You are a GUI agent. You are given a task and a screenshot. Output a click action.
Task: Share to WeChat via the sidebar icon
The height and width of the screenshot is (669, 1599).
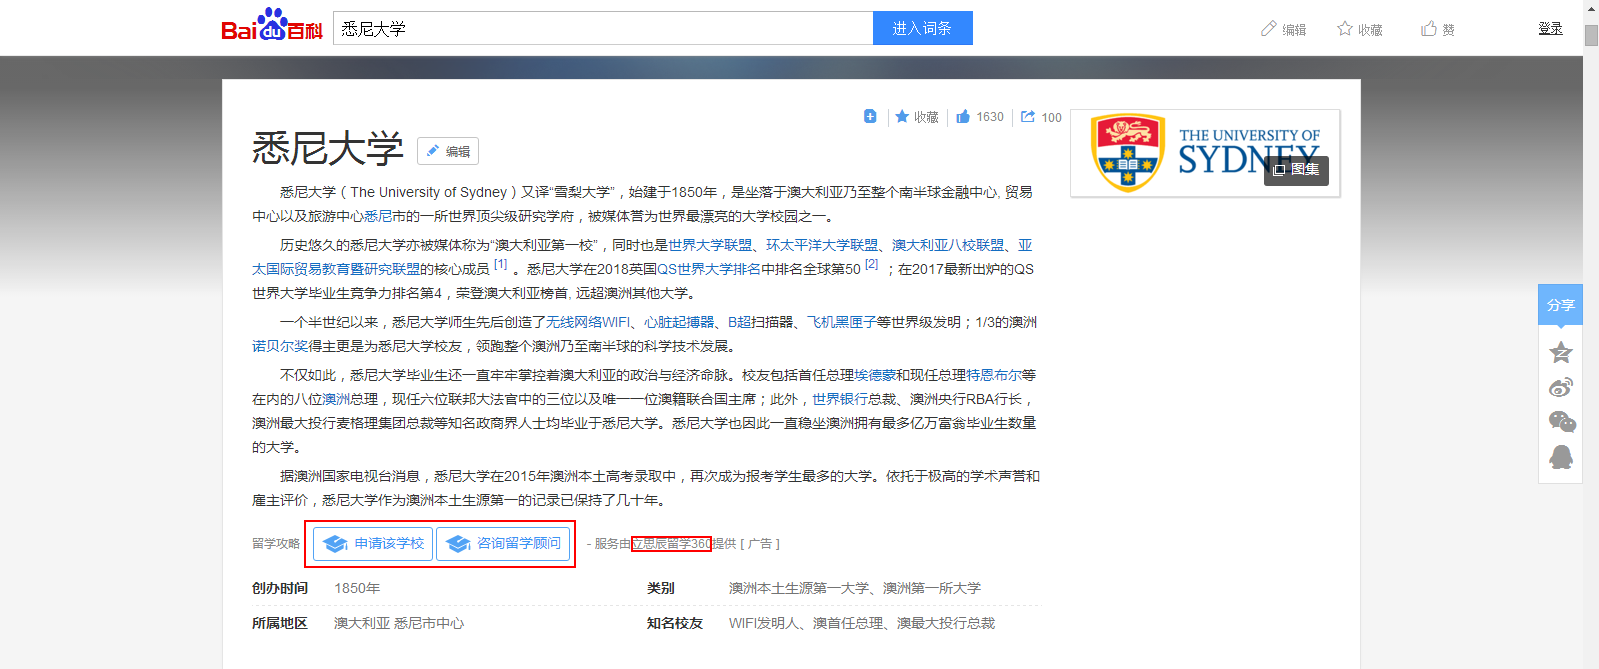click(1561, 422)
